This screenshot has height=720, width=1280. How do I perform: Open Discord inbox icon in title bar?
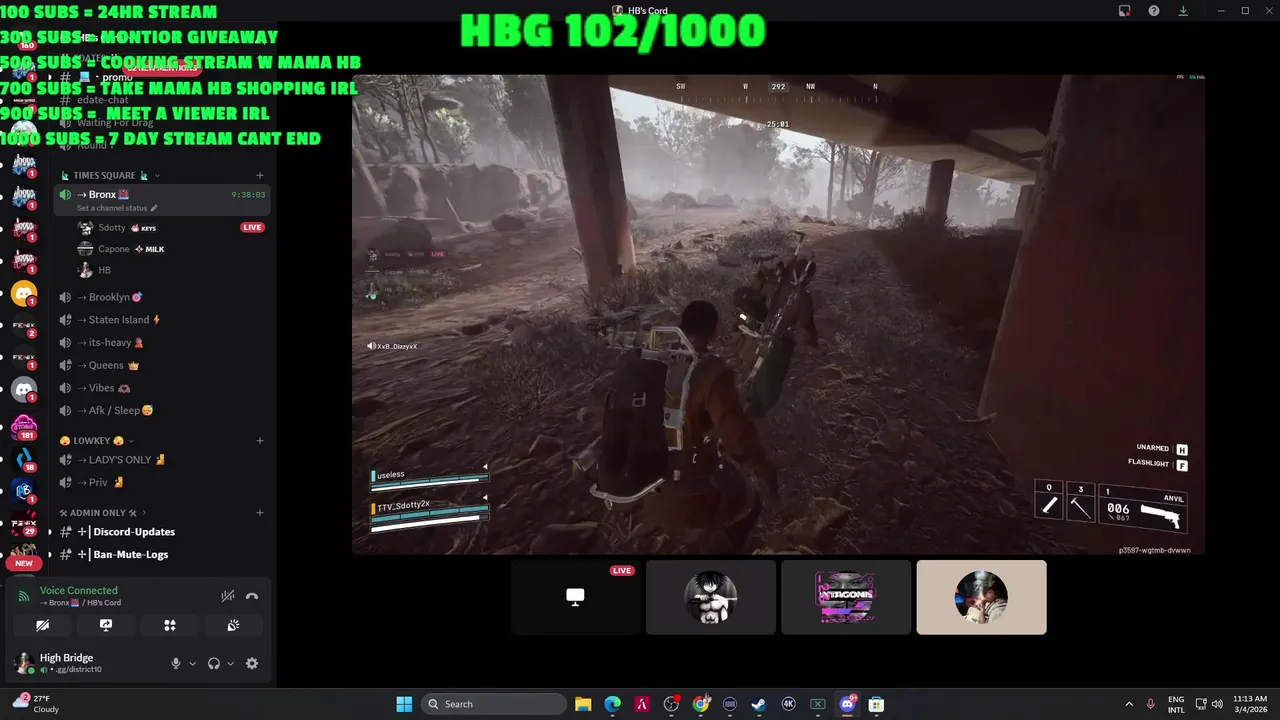coord(1124,11)
